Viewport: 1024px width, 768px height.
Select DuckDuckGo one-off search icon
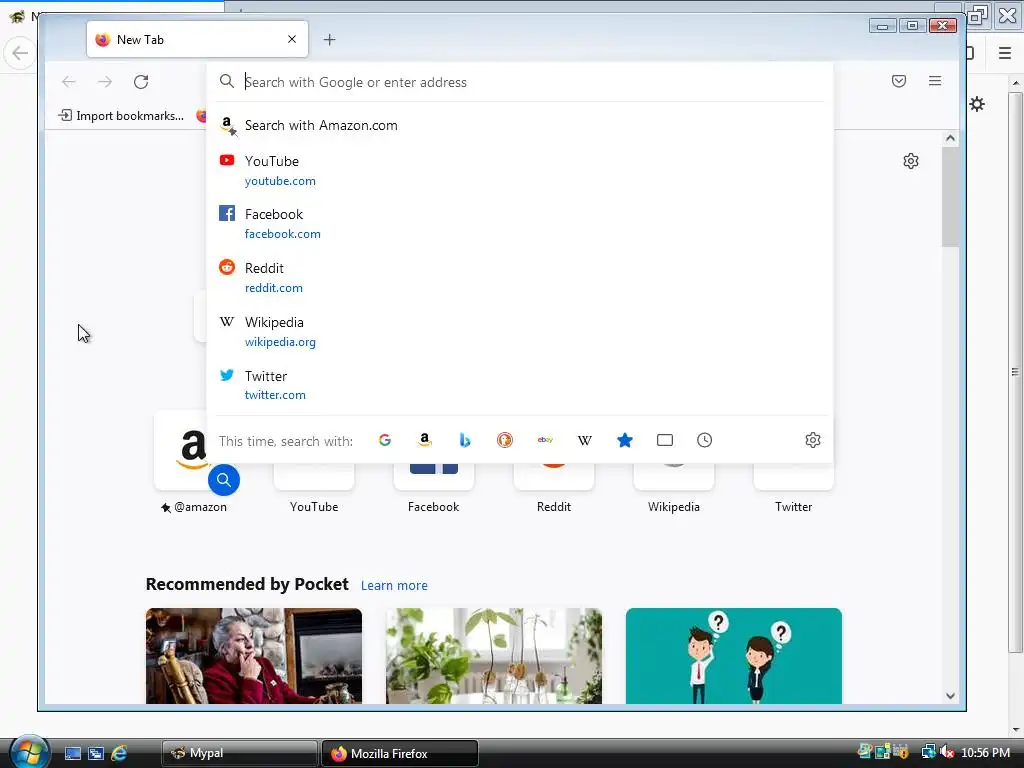[505, 440]
